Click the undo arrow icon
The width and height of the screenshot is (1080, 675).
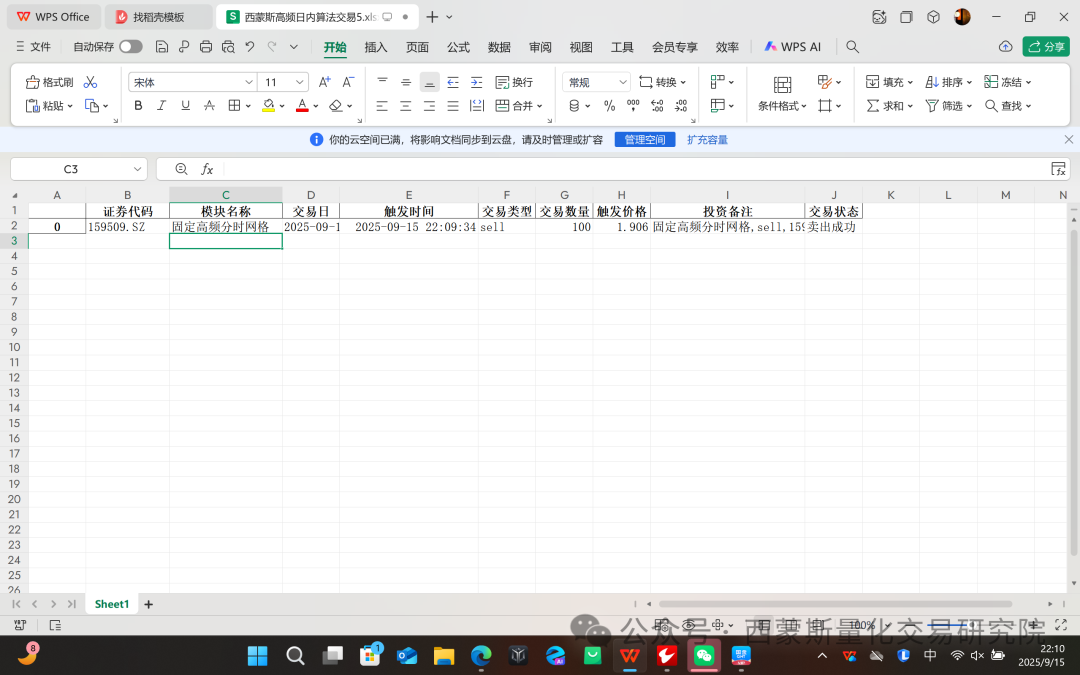(249, 46)
